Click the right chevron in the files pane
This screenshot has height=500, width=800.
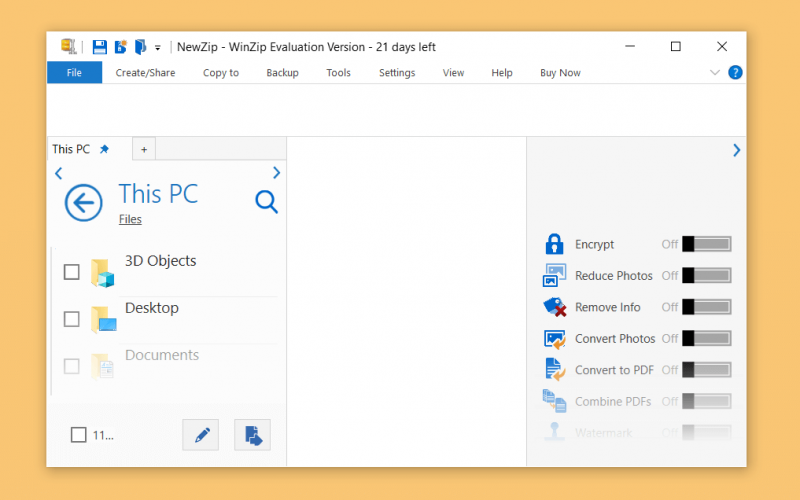(x=277, y=172)
